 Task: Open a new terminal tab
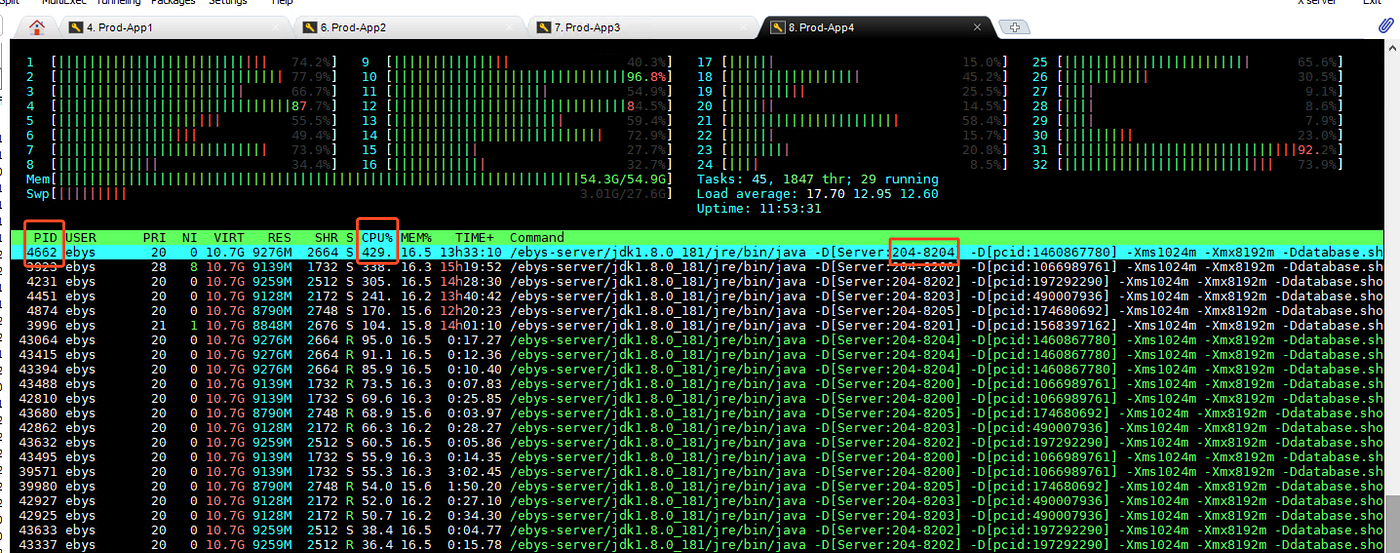1014,27
